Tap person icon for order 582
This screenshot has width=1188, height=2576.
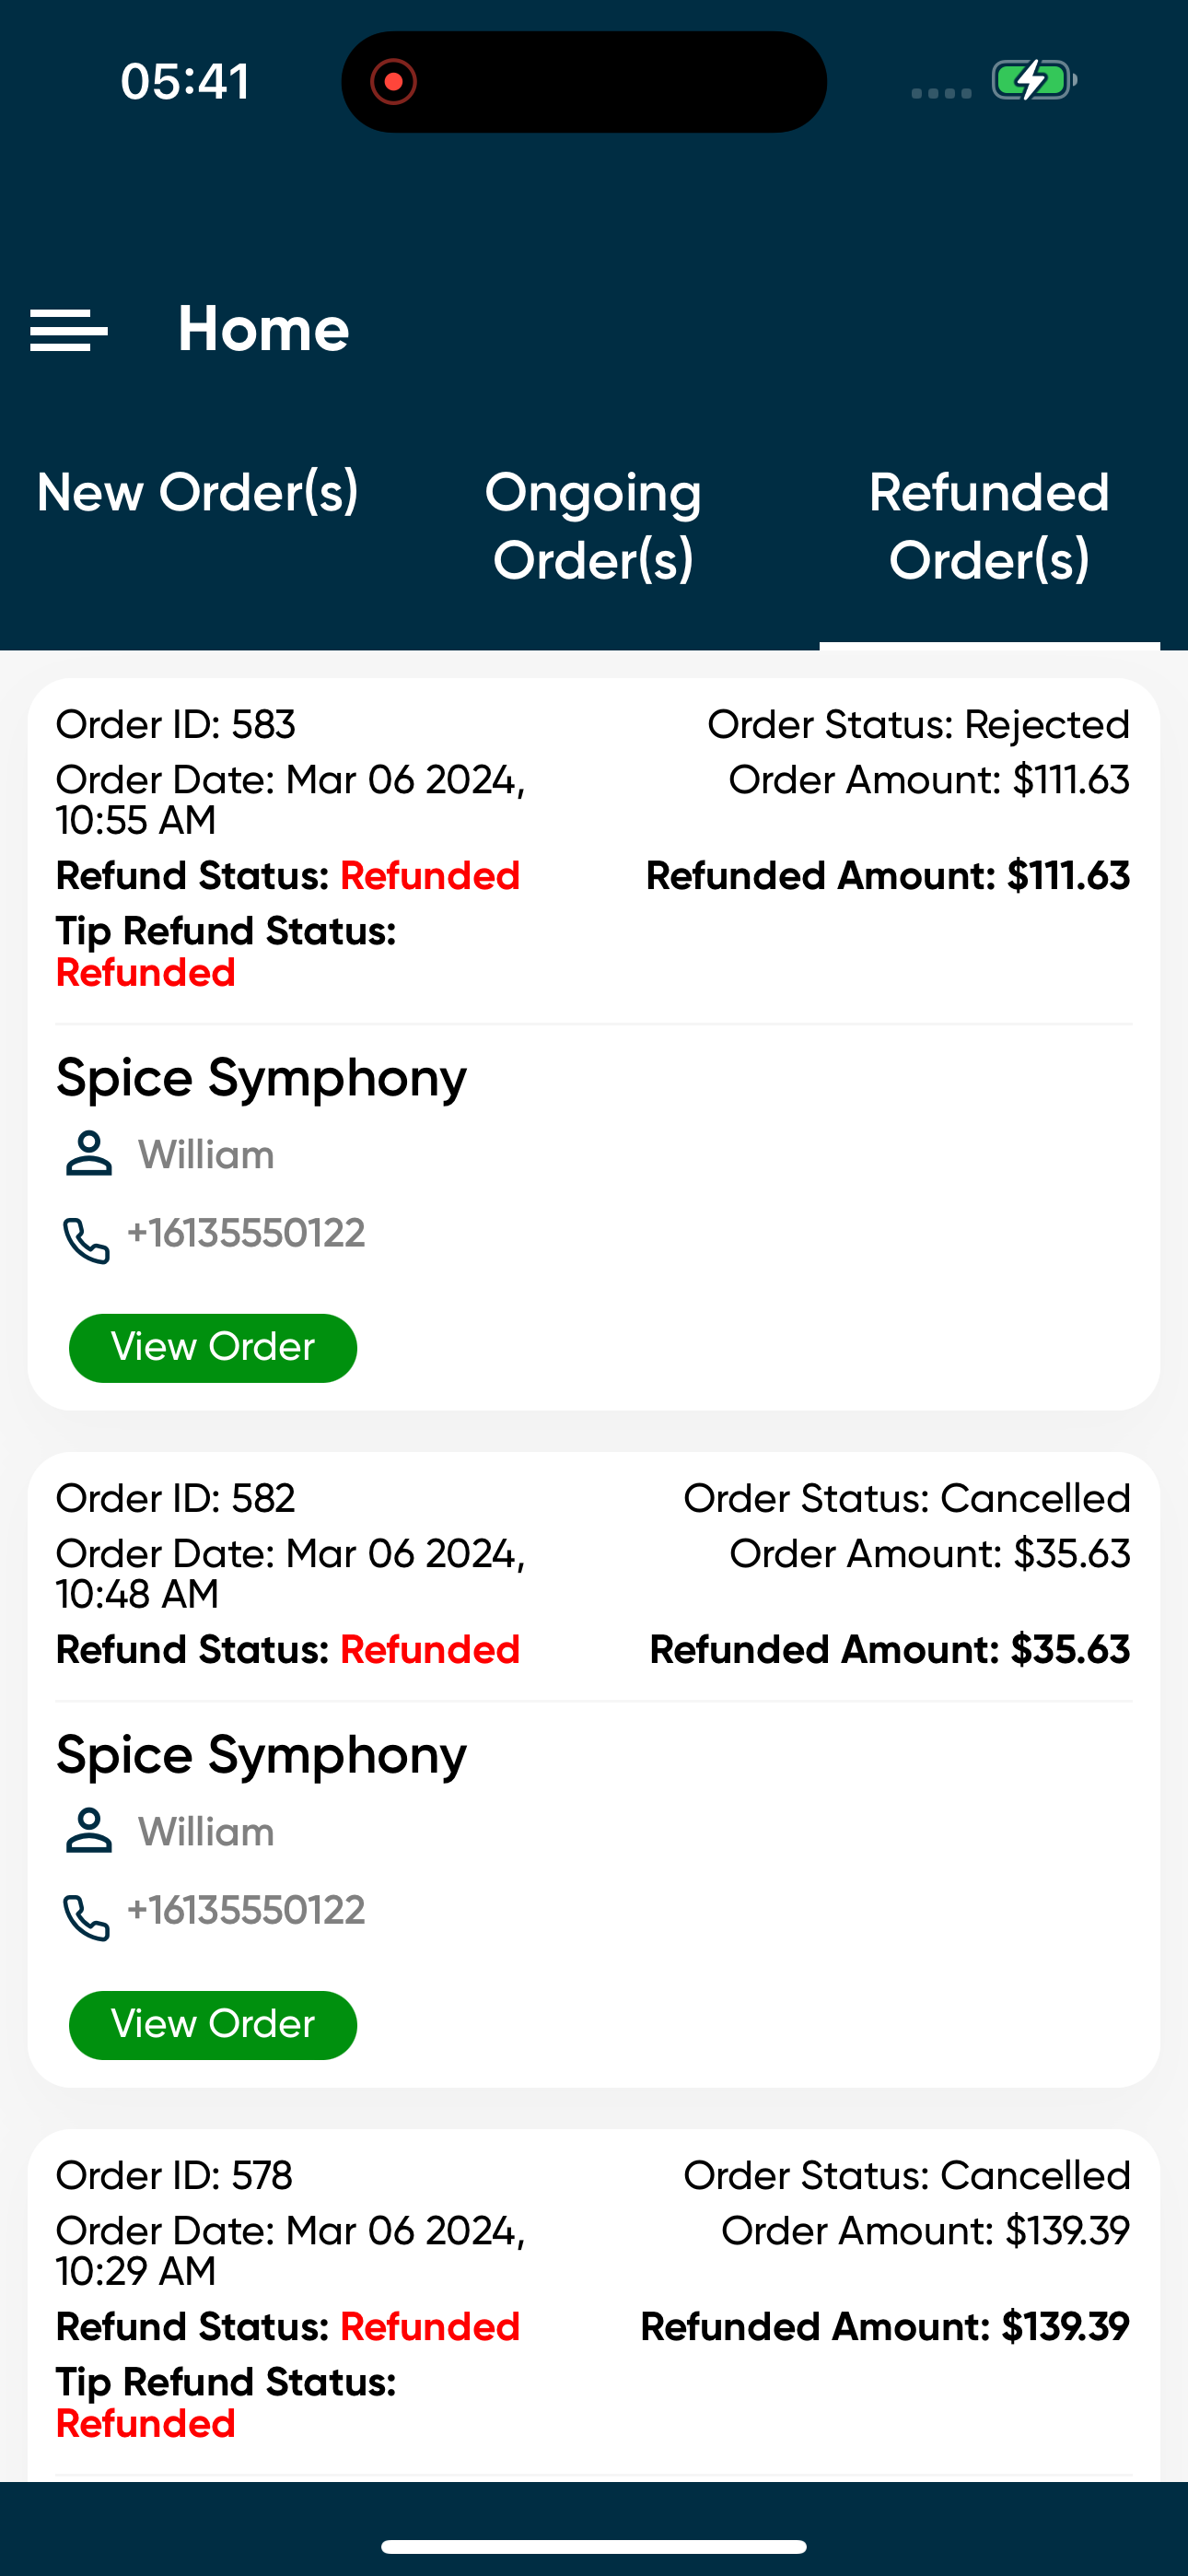tap(89, 1831)
